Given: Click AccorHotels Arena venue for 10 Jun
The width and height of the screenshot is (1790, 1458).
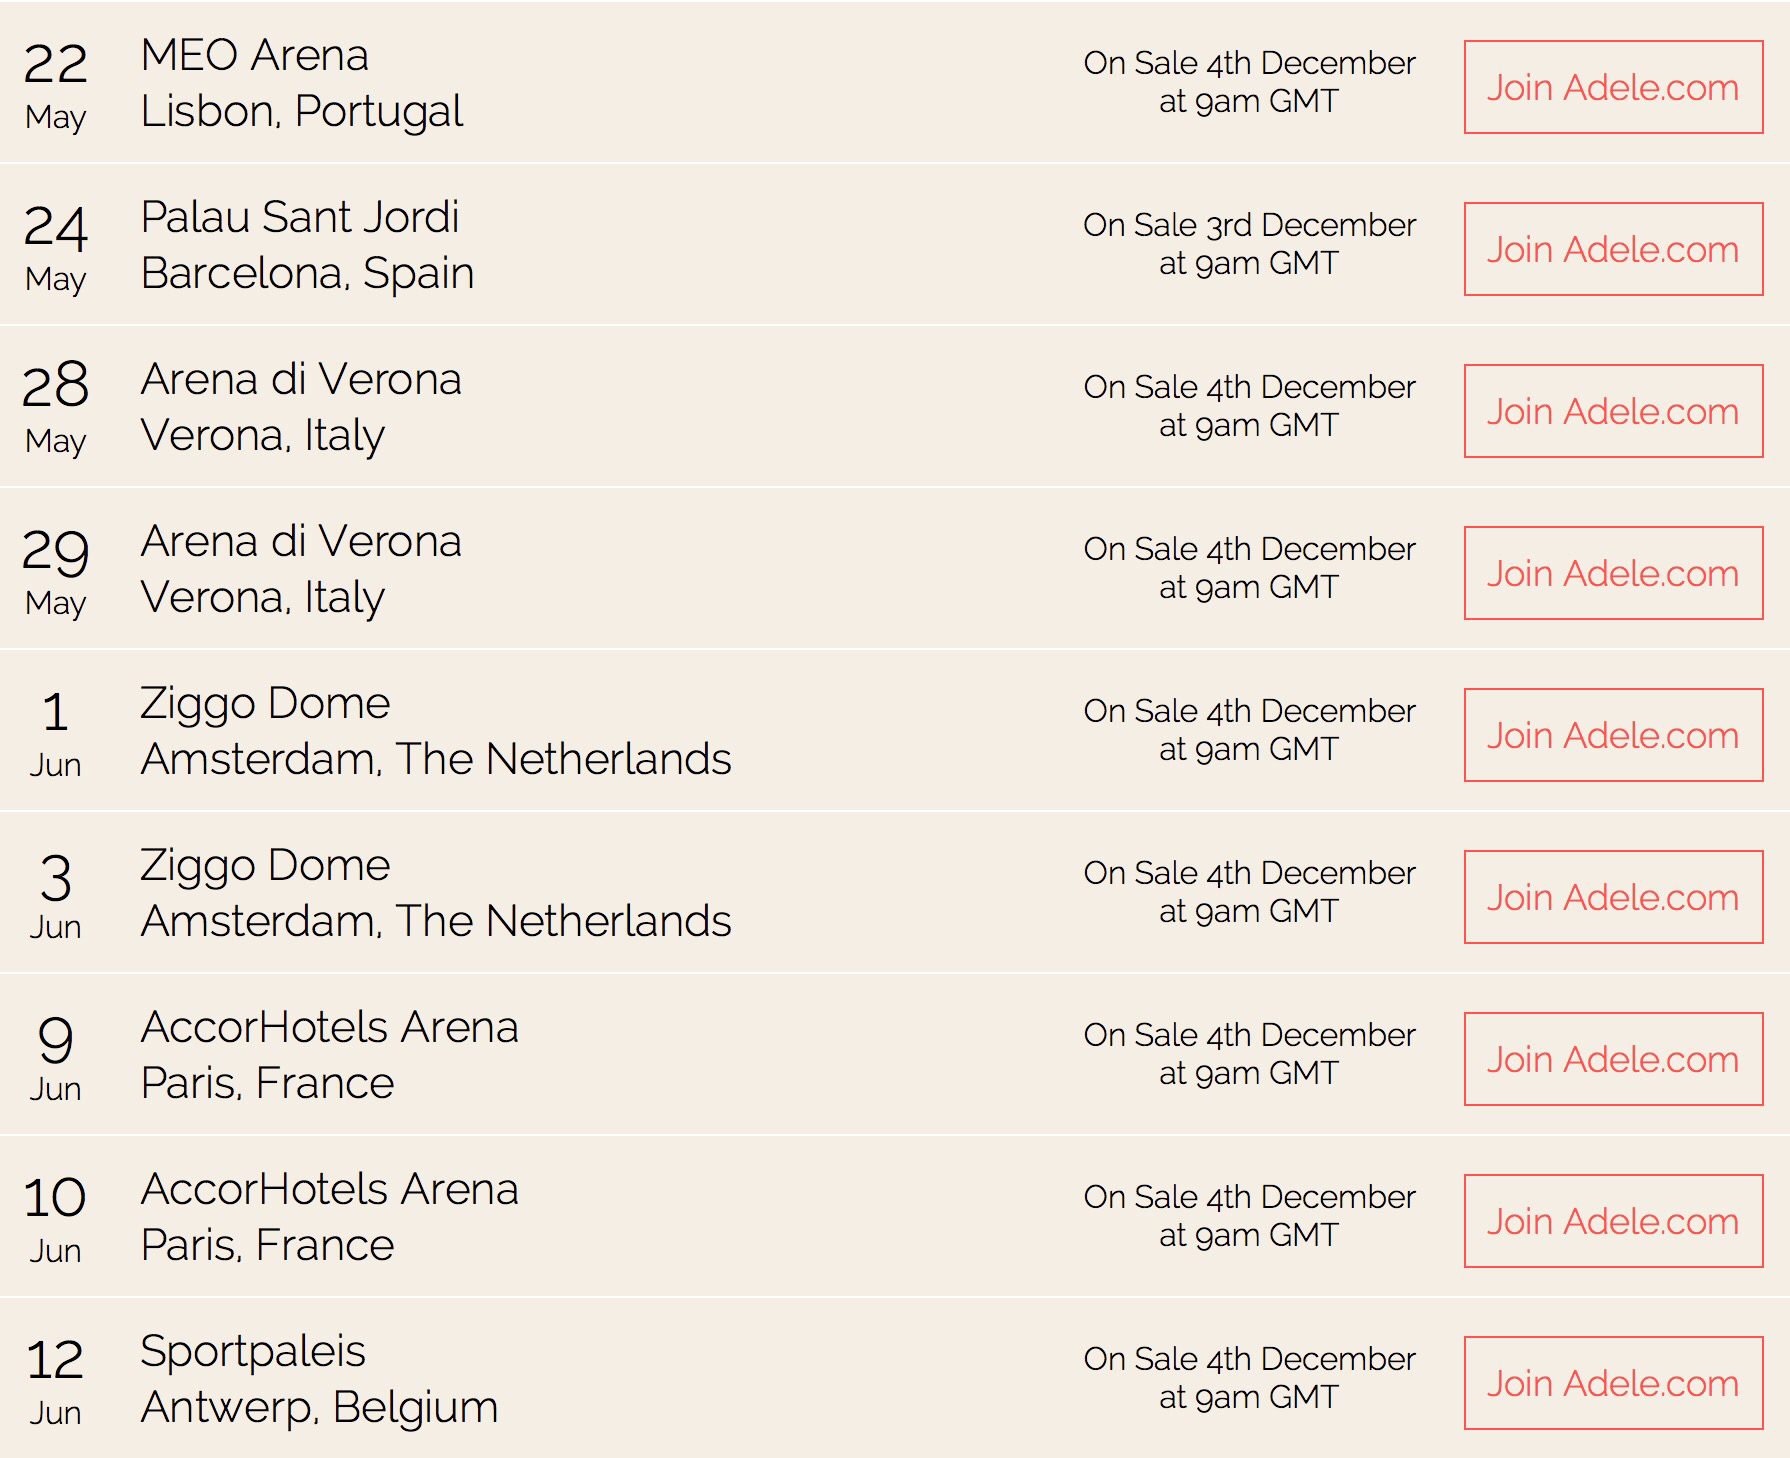Looking at the screenshot, I should point(329,1189).
